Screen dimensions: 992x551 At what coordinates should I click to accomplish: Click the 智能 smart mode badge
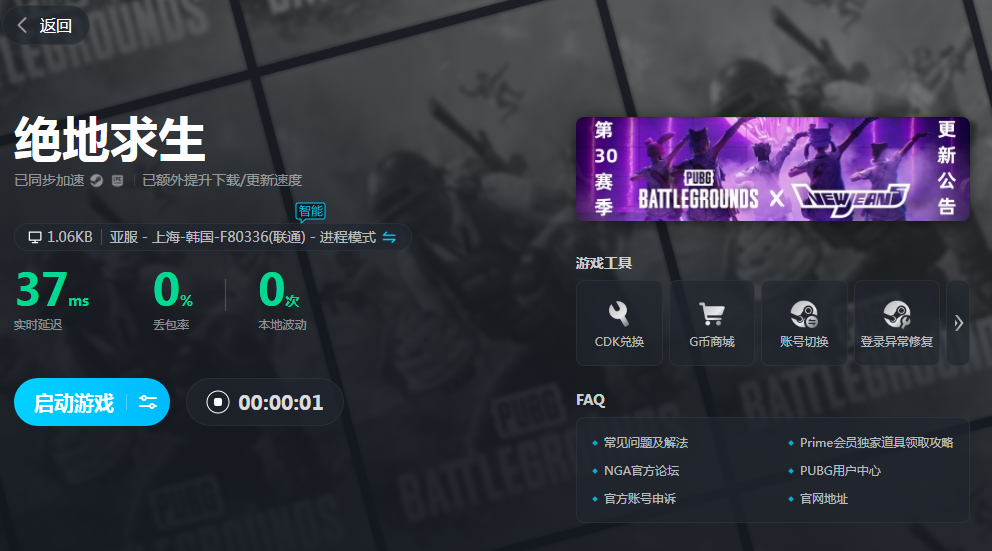coord(311,211)
